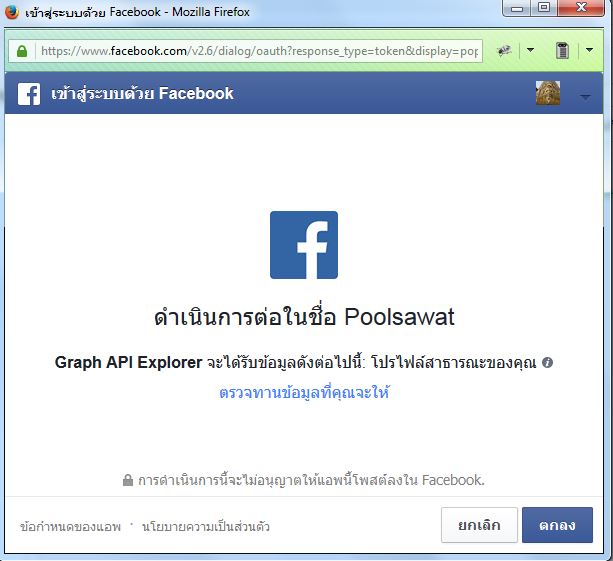
Task: Click the Firefox logo in title bar
Action: click(12, 12)
